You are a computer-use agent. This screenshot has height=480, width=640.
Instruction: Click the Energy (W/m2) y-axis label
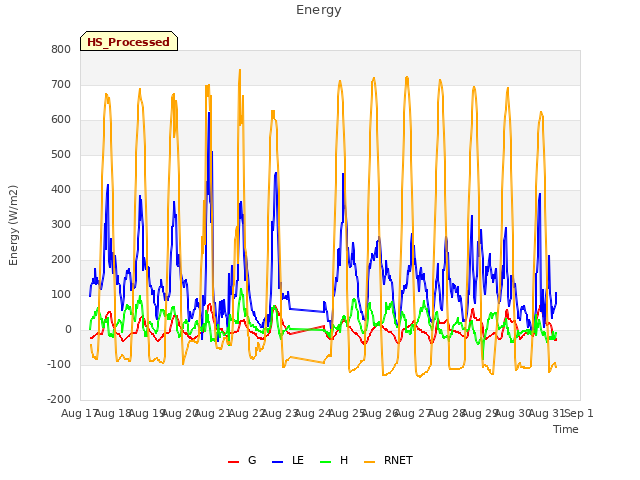pyautogui.click(x=13, y=225)
